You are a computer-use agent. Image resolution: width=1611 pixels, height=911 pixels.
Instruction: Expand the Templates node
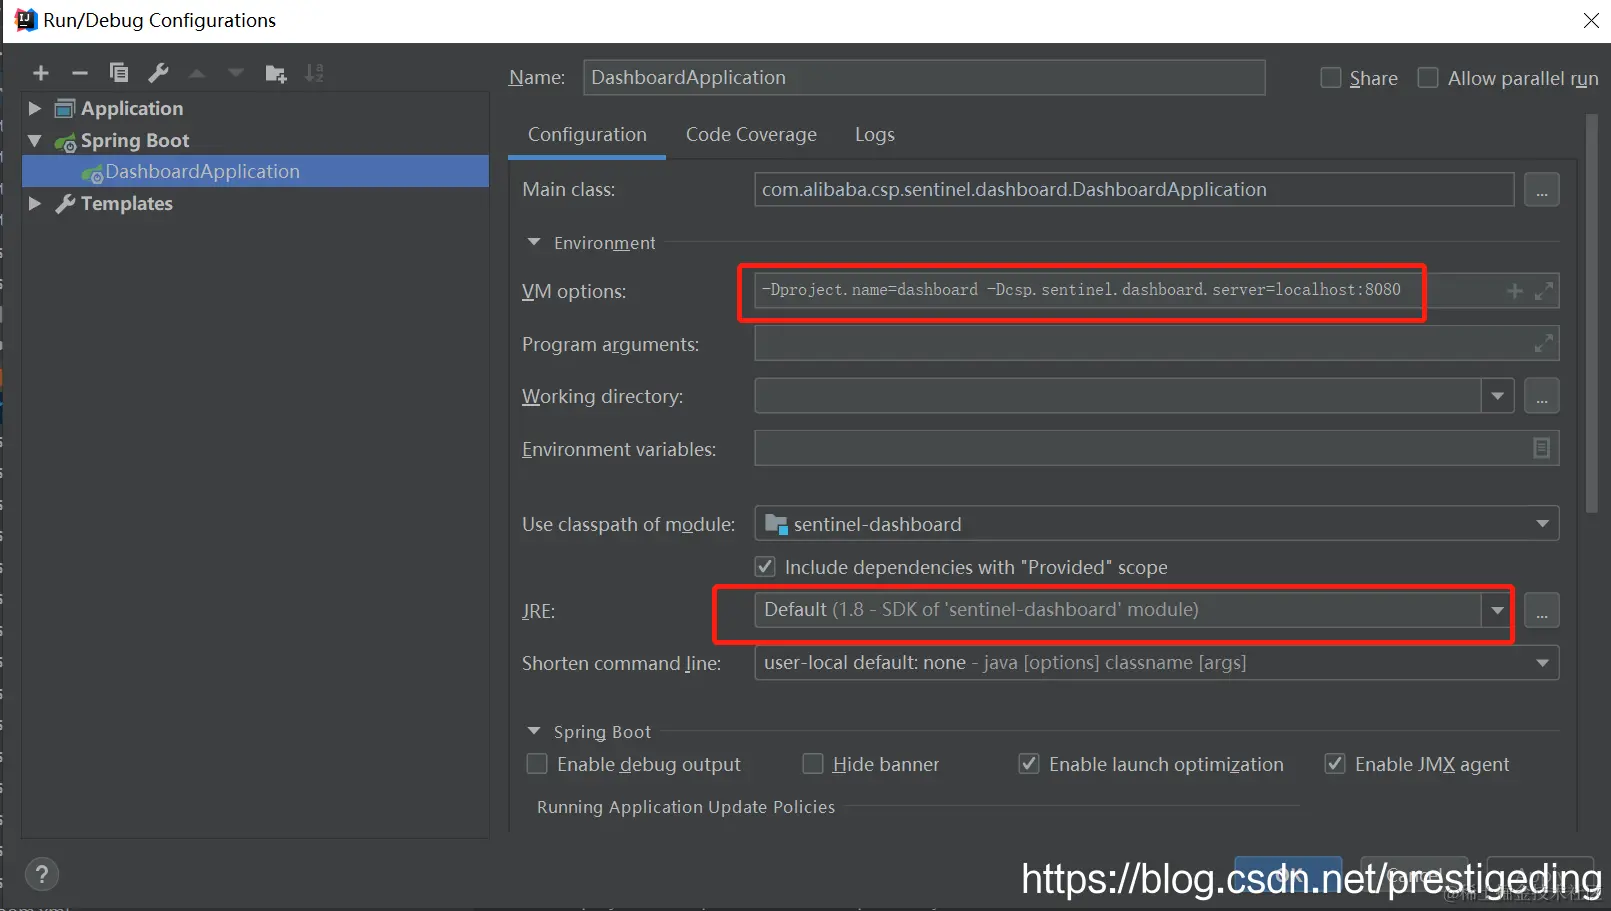35,203
